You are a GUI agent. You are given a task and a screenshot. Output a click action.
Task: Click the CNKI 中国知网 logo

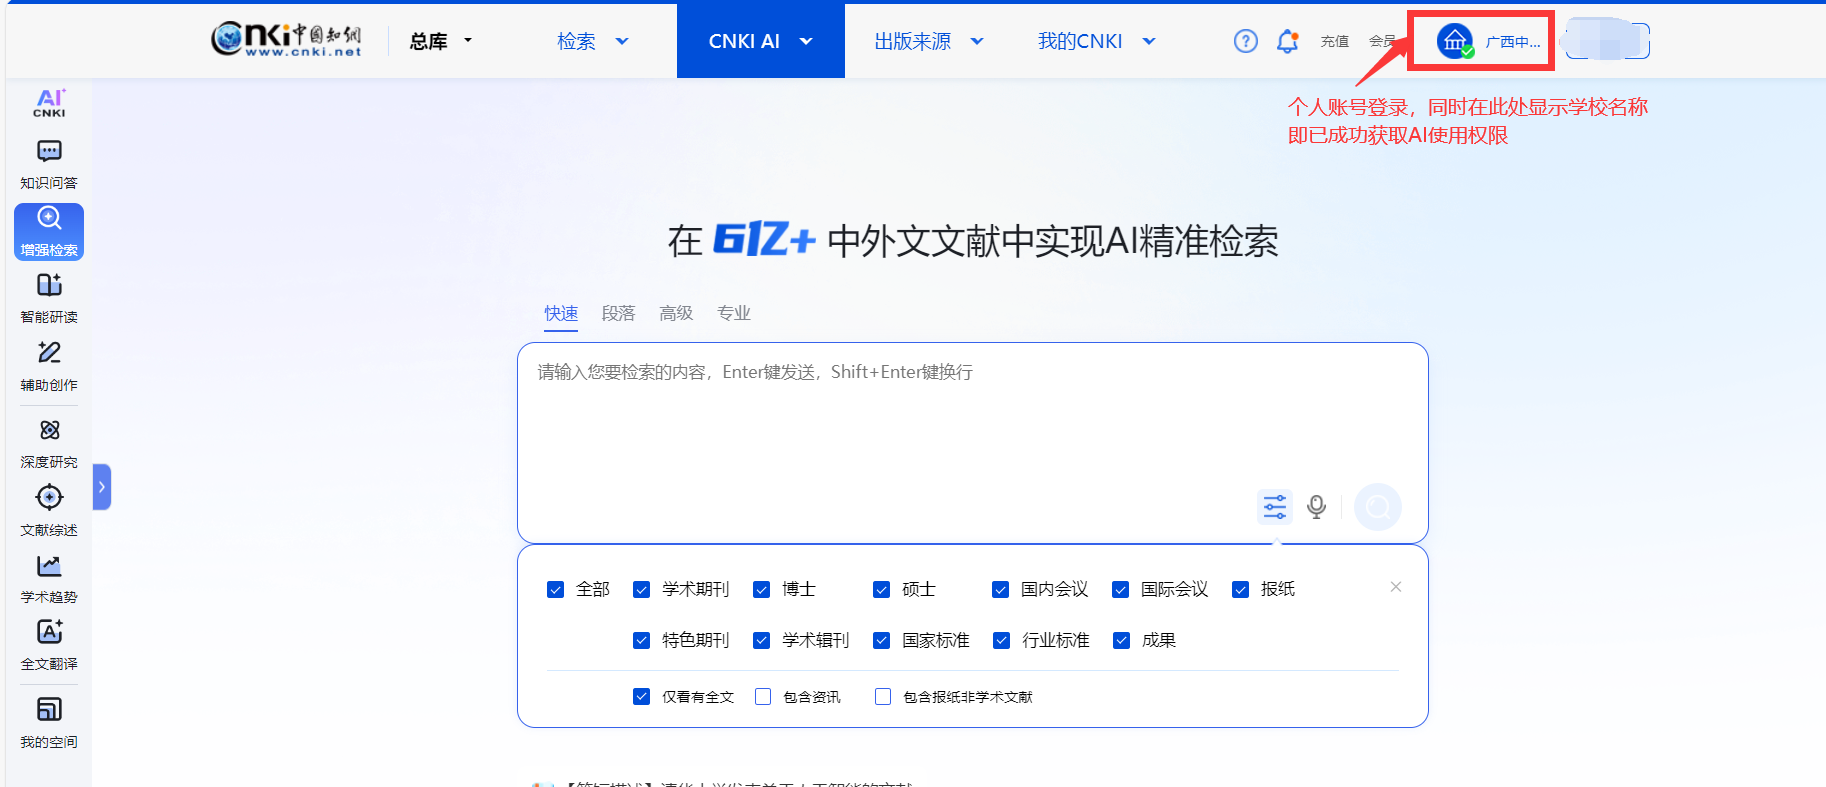[x=286, y=40]
